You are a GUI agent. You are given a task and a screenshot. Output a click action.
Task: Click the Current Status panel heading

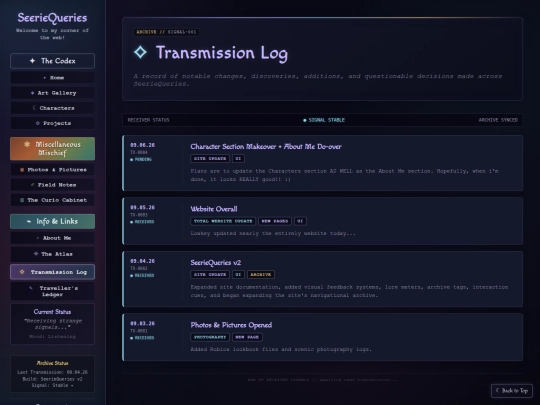[52, 312]
